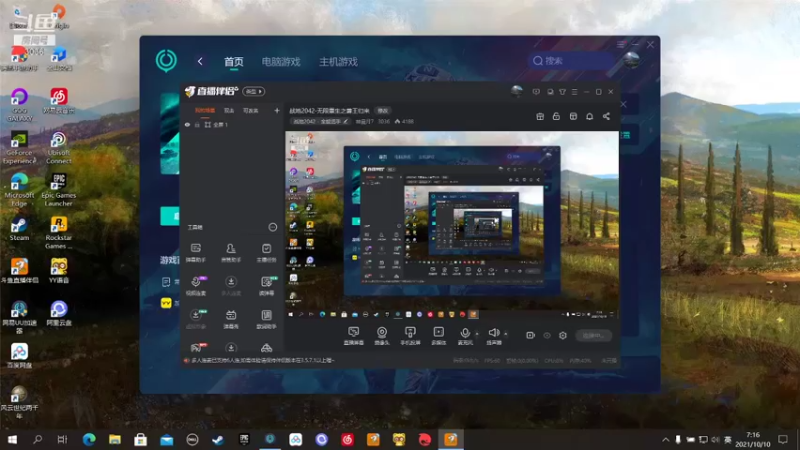Screen dimensions: 800x450
Task: Toggle the lock on source 全屏 1
Action: coord(197,124)
